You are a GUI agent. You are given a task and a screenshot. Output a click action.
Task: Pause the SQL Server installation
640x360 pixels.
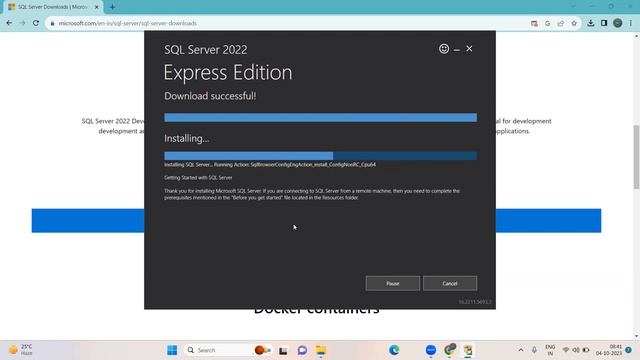point(393,283)
